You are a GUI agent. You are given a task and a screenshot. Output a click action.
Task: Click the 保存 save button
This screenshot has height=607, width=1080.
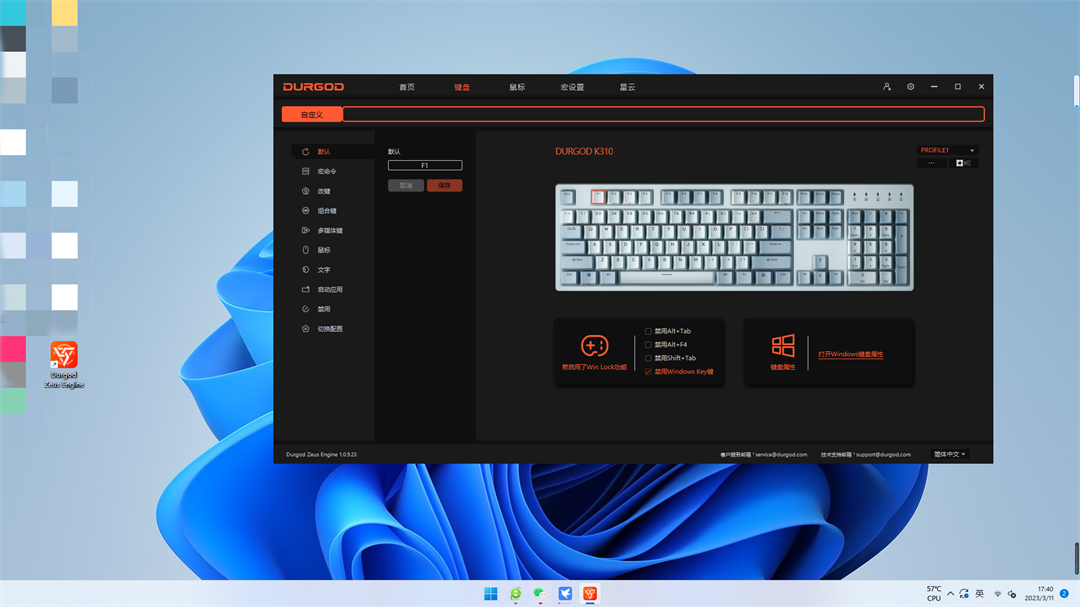pyautogui.click(x=444, y=185)
